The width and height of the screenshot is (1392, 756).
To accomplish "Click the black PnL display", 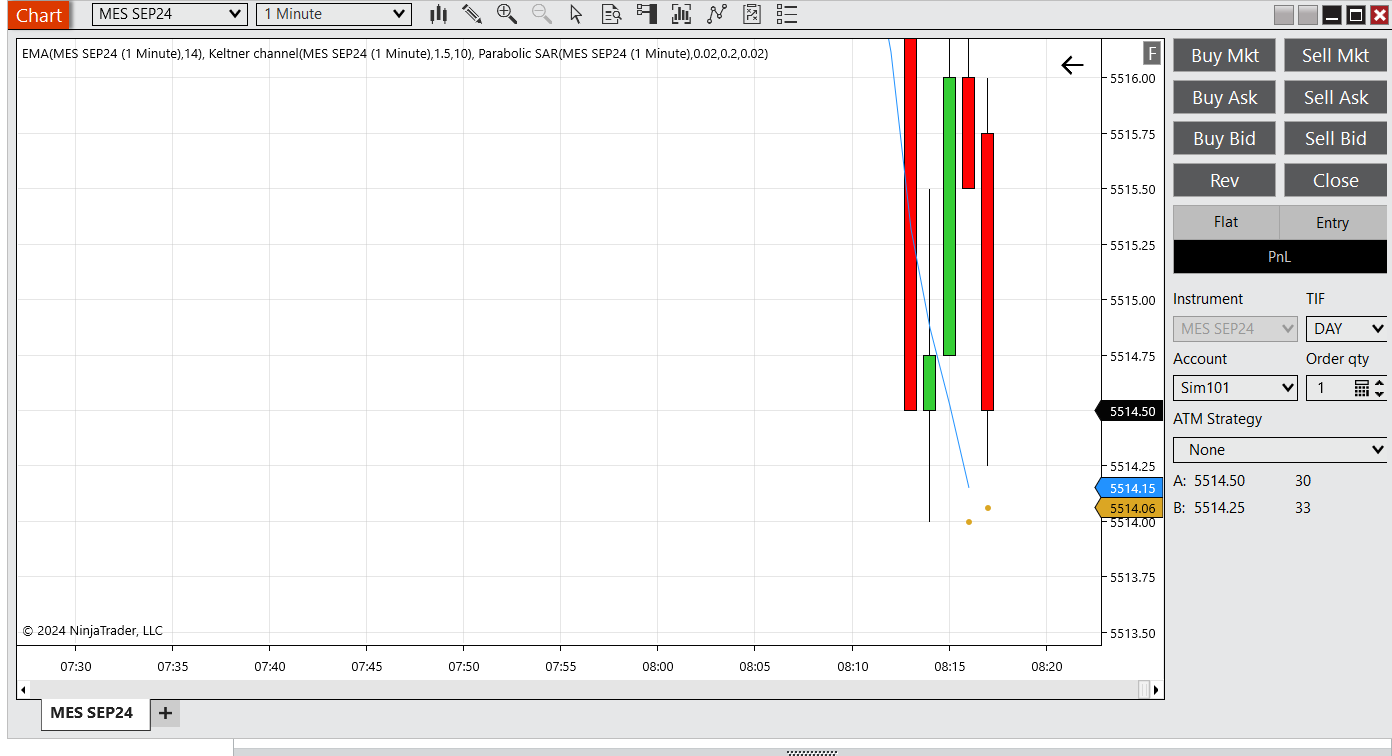I will [x=1280, y=257].
